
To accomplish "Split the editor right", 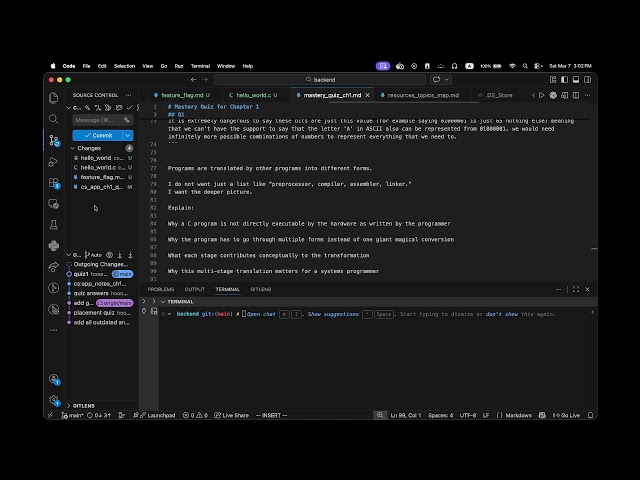I will click(576, 95).
